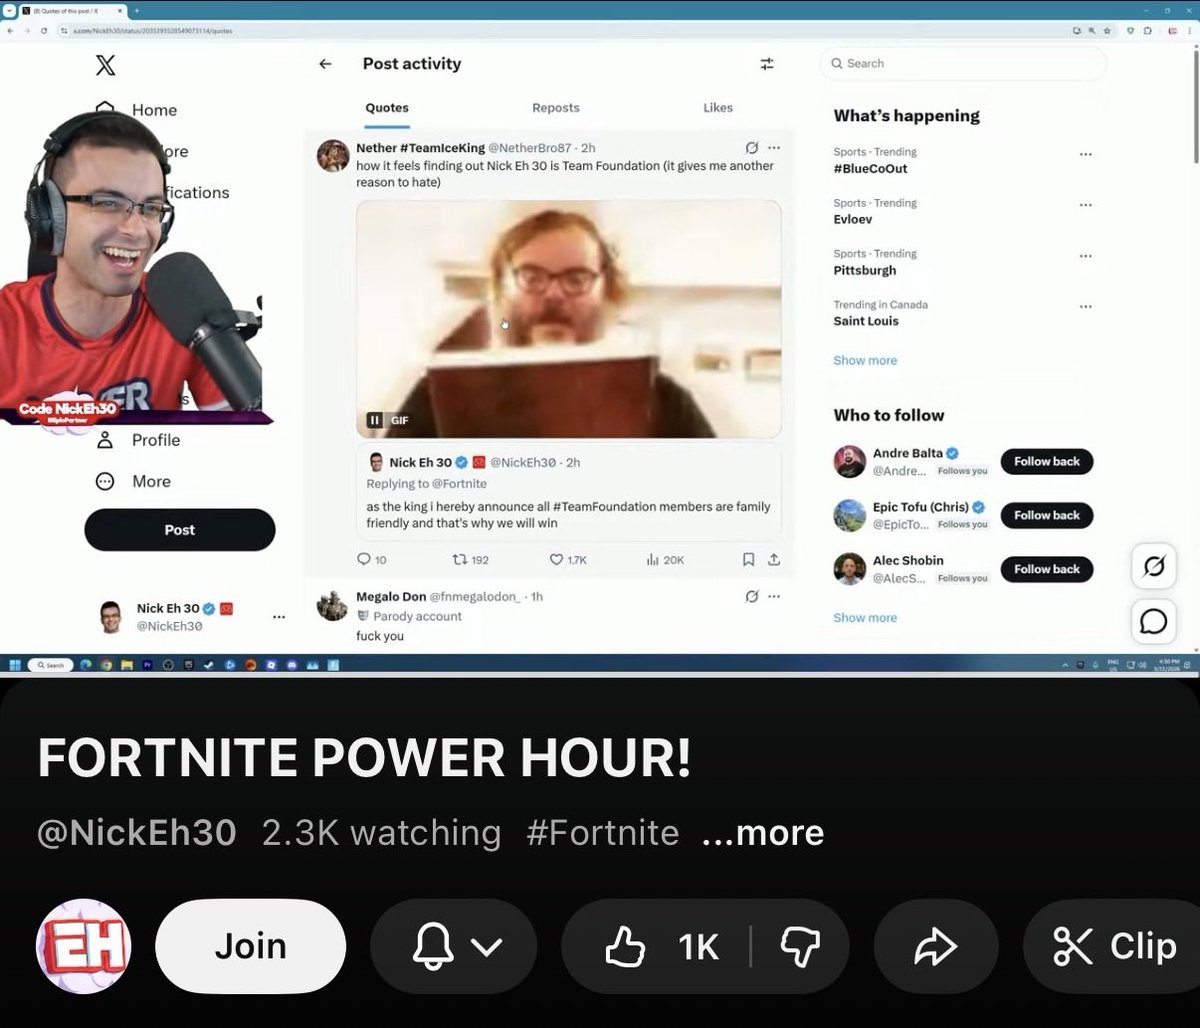1200x1028 pixels.
Task: Open the Pittsburgh trending topic
Action: click(x=865, y=270)
